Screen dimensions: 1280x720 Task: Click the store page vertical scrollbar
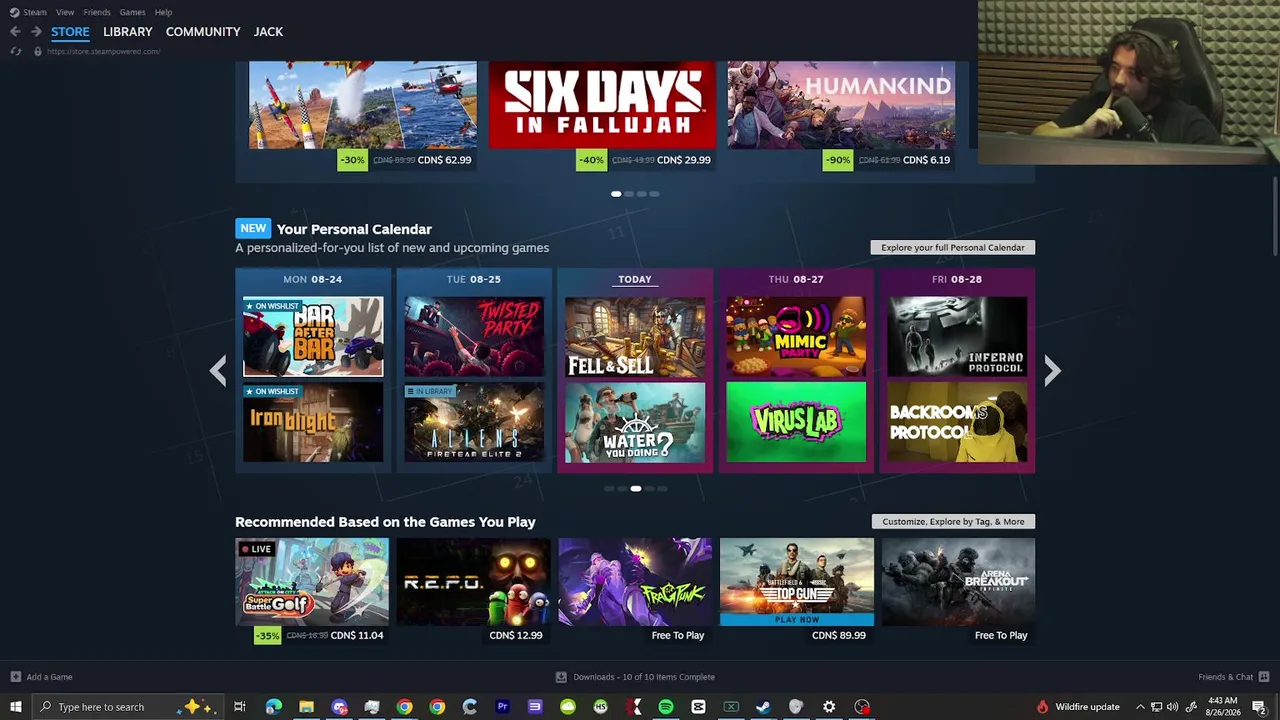pos(1275,218)
